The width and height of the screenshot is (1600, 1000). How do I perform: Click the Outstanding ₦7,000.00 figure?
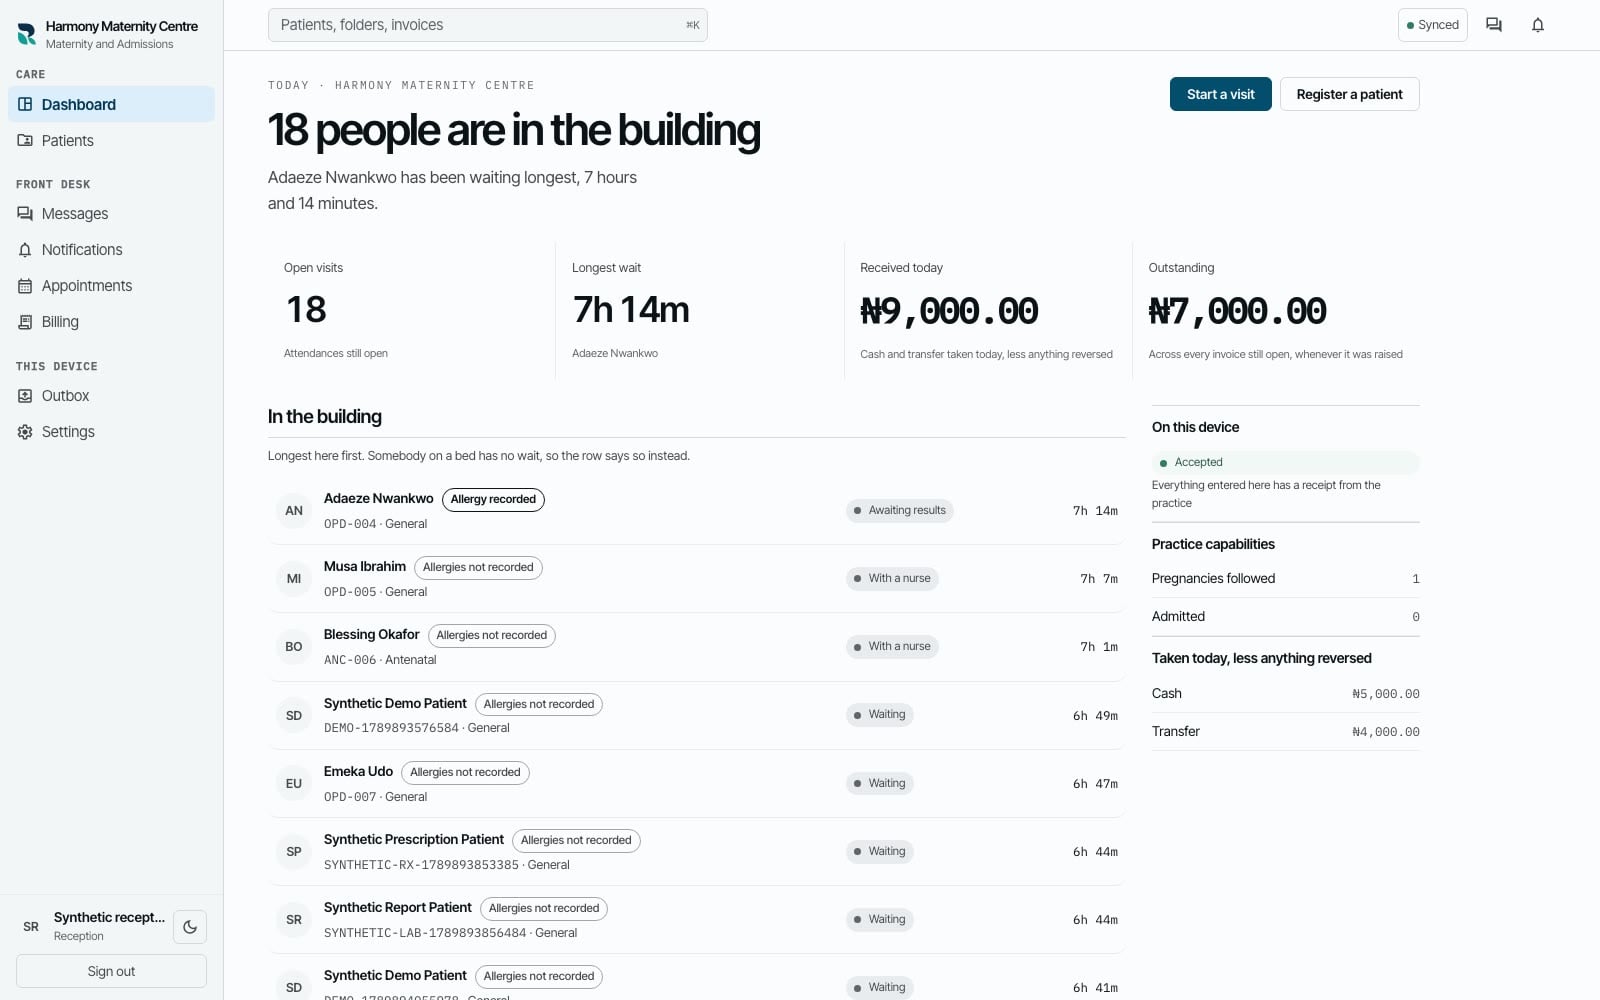(1237, 310)
